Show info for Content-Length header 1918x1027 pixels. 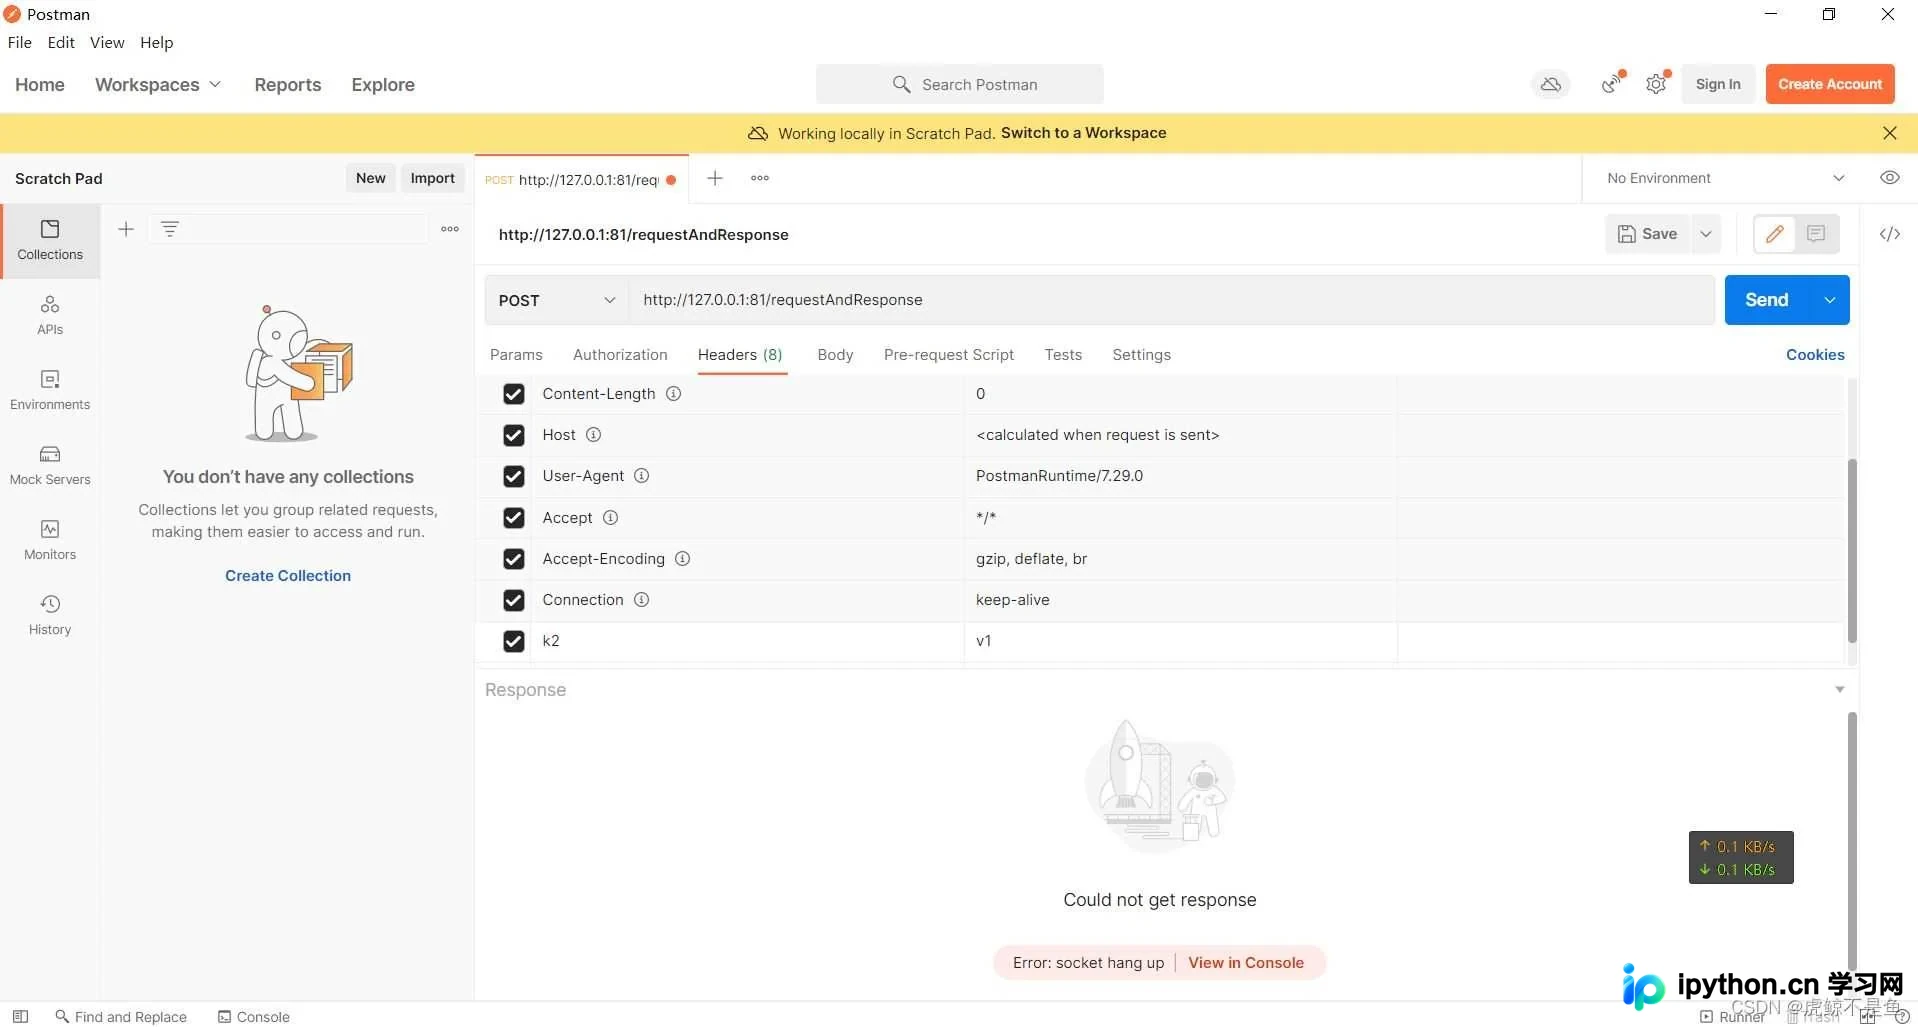point(674,394)
